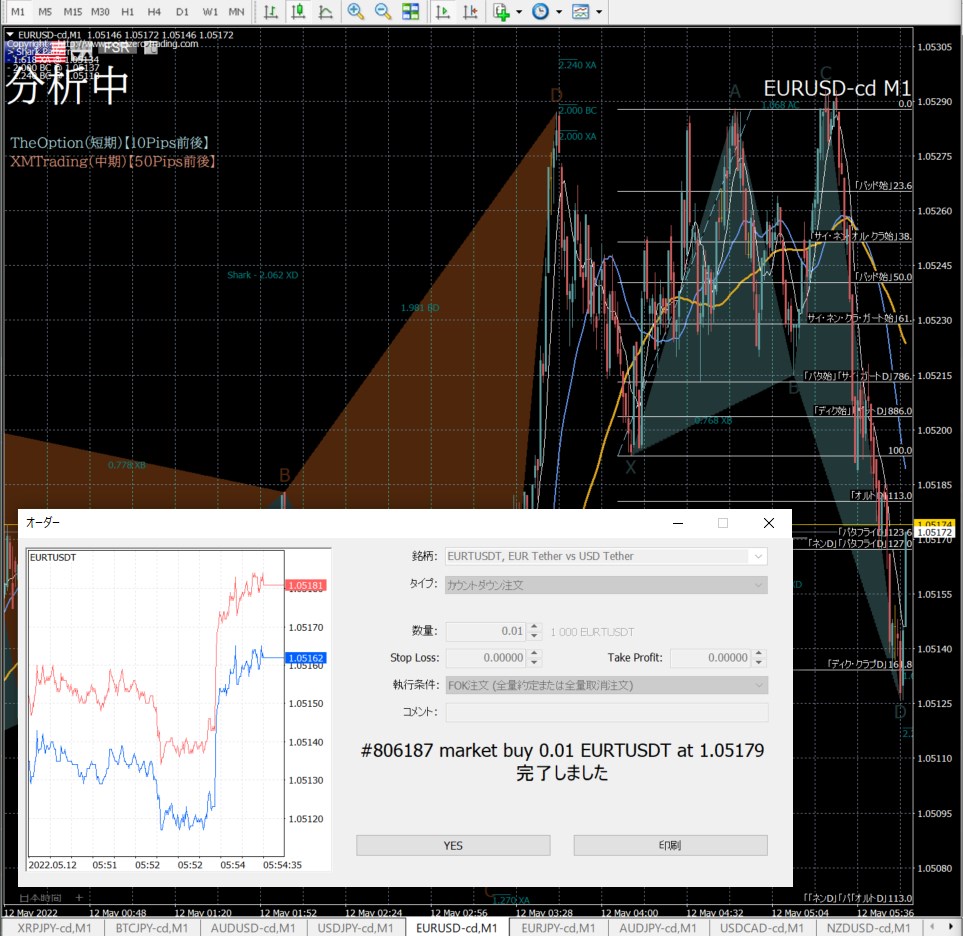Select the M5 timeframe button
This screenshot has width=963, height=936.
point(45,12)
